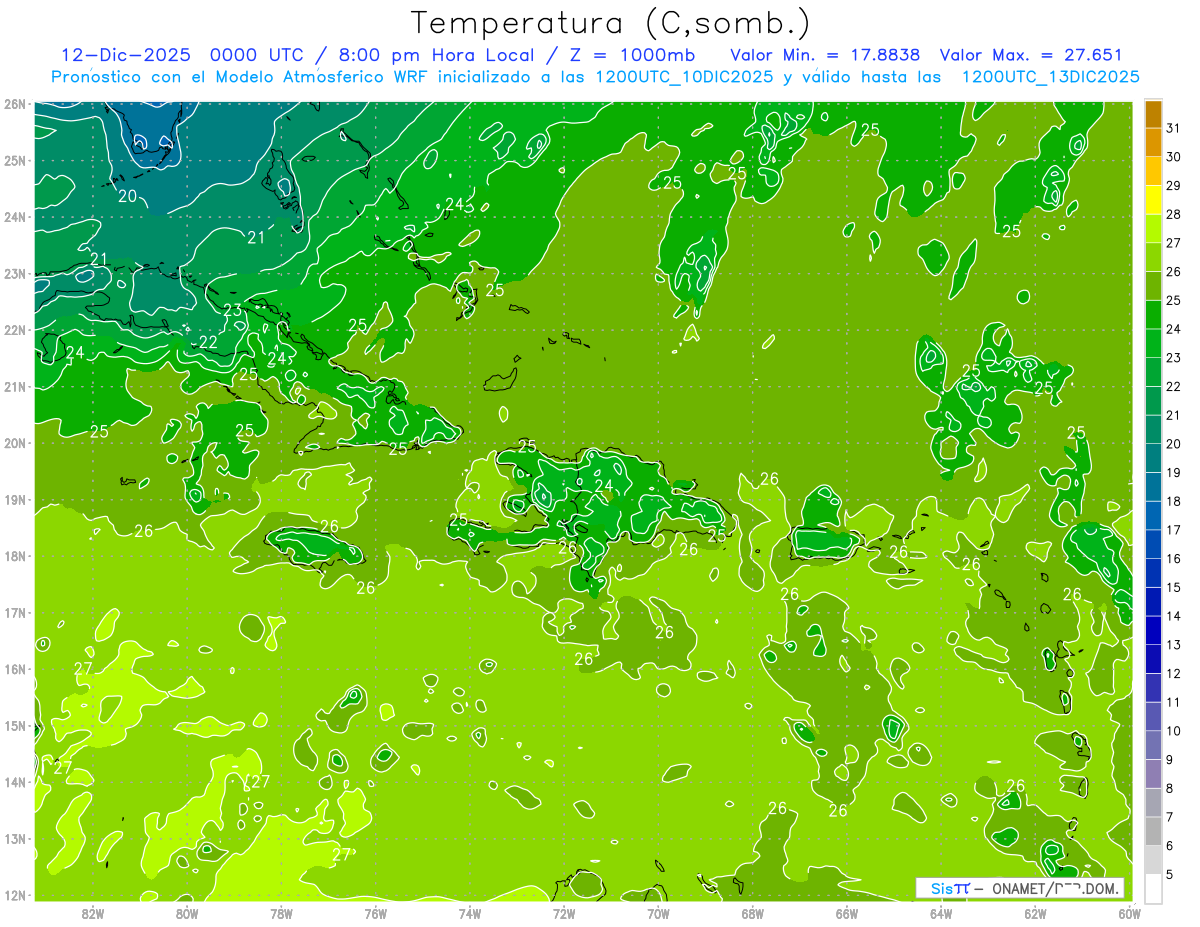Pick the yellow legend swatch between 28 and 29
The image size is (1200, 927).
(x=1153, y=200)
